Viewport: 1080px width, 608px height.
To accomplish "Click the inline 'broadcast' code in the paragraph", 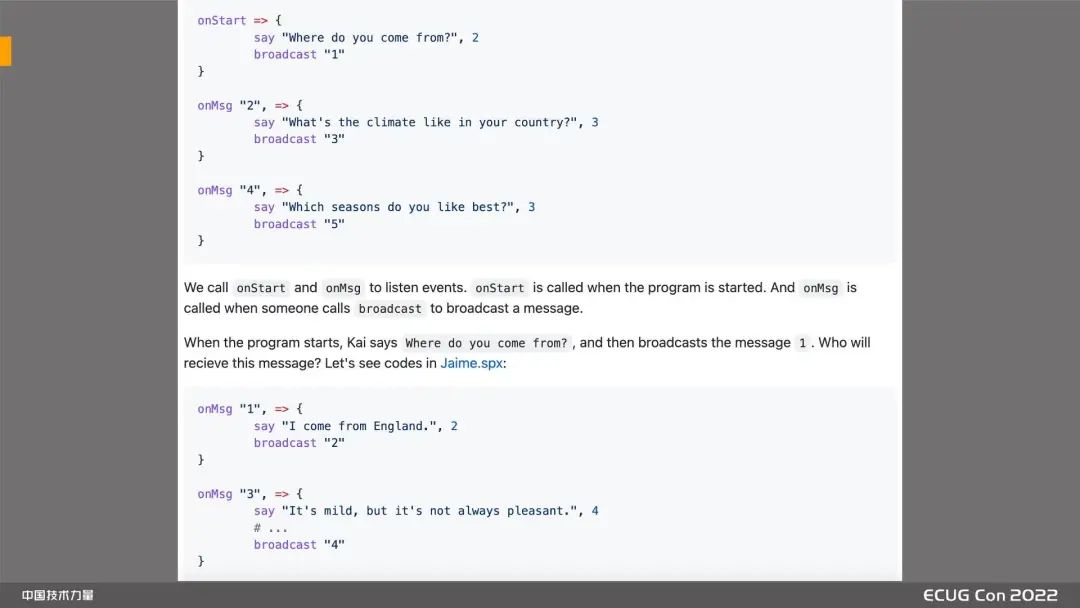I will click(391, 309).
